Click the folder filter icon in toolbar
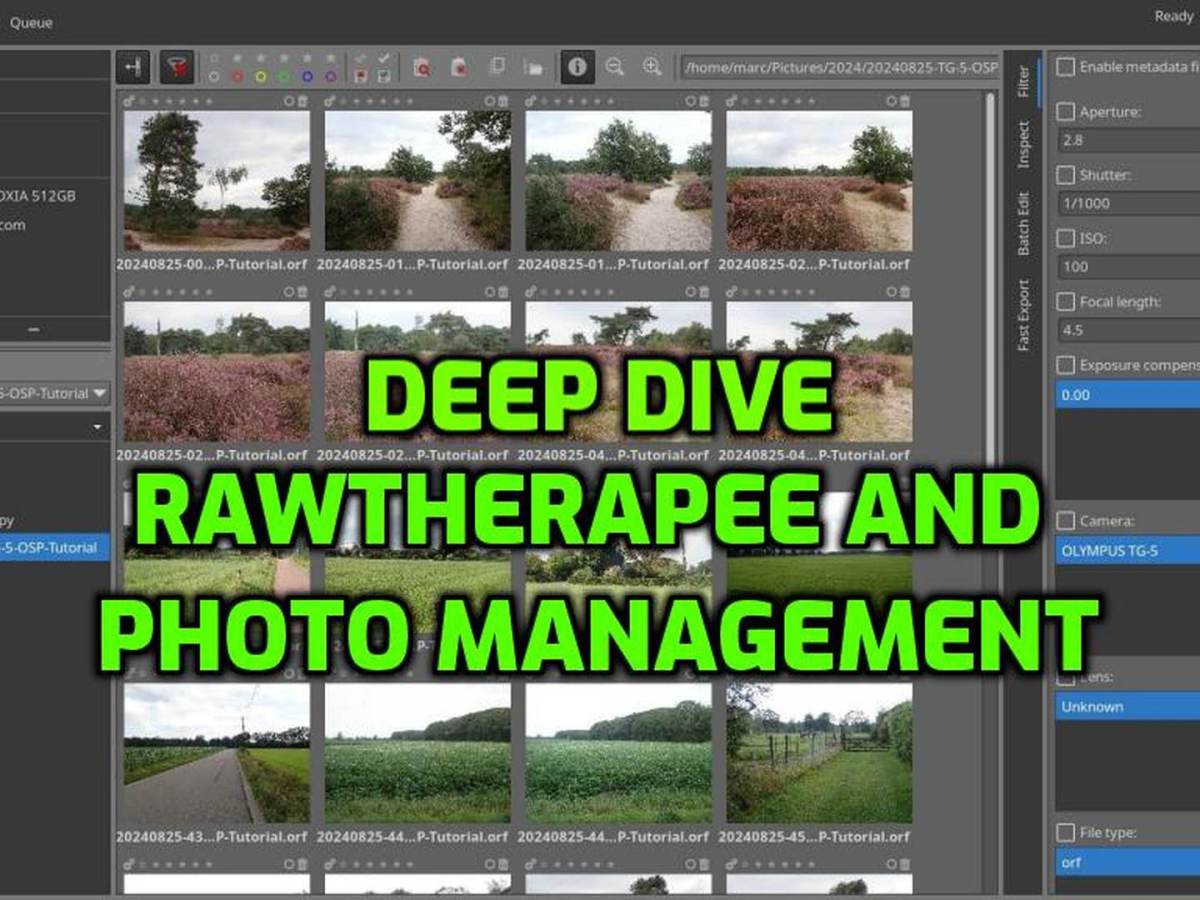 click(534, 67)
